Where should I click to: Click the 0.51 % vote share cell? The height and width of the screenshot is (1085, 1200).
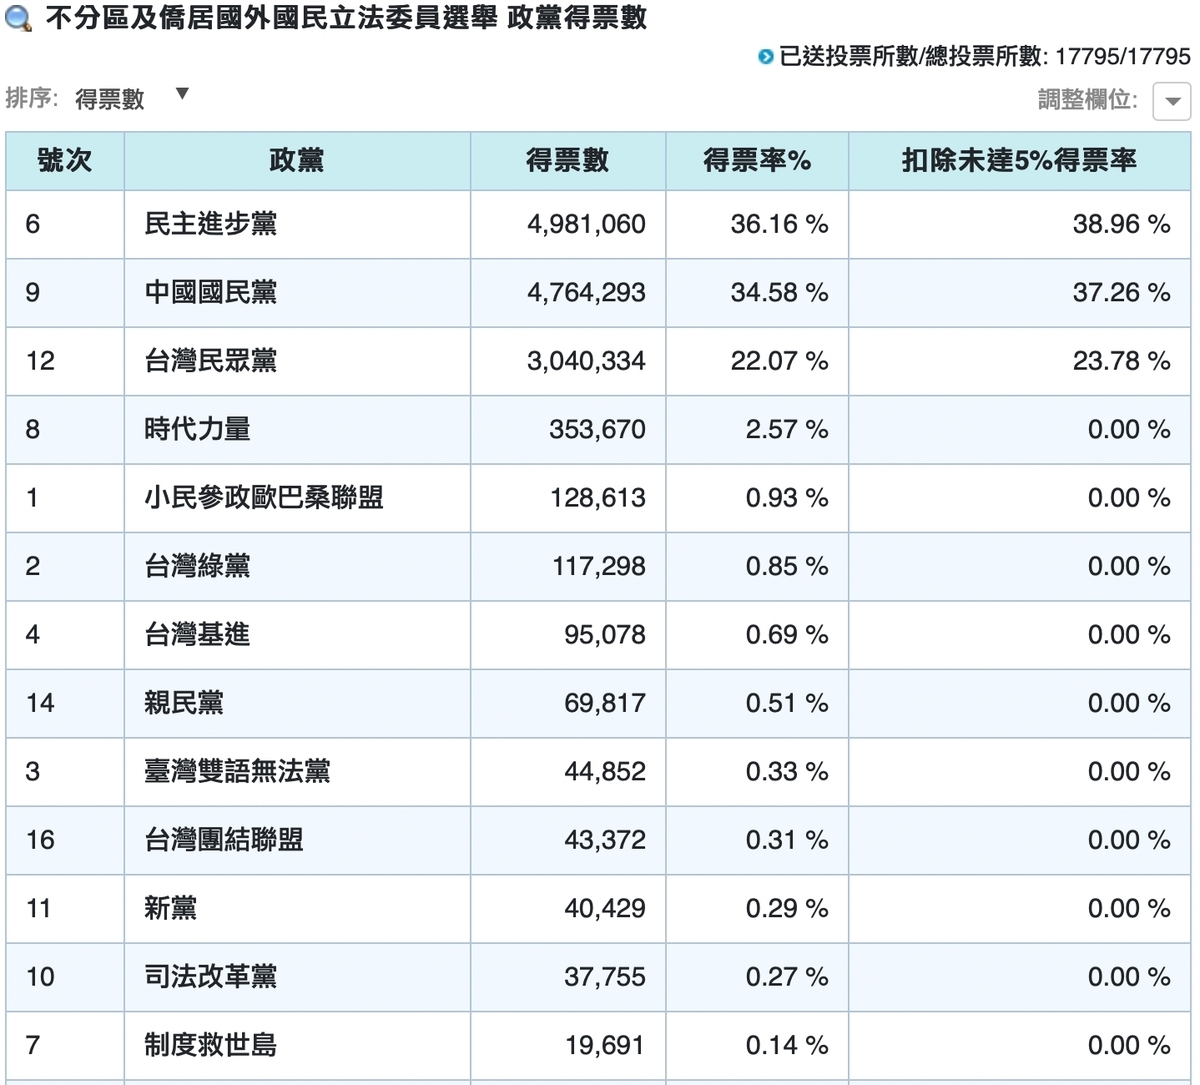pos(757,703)
